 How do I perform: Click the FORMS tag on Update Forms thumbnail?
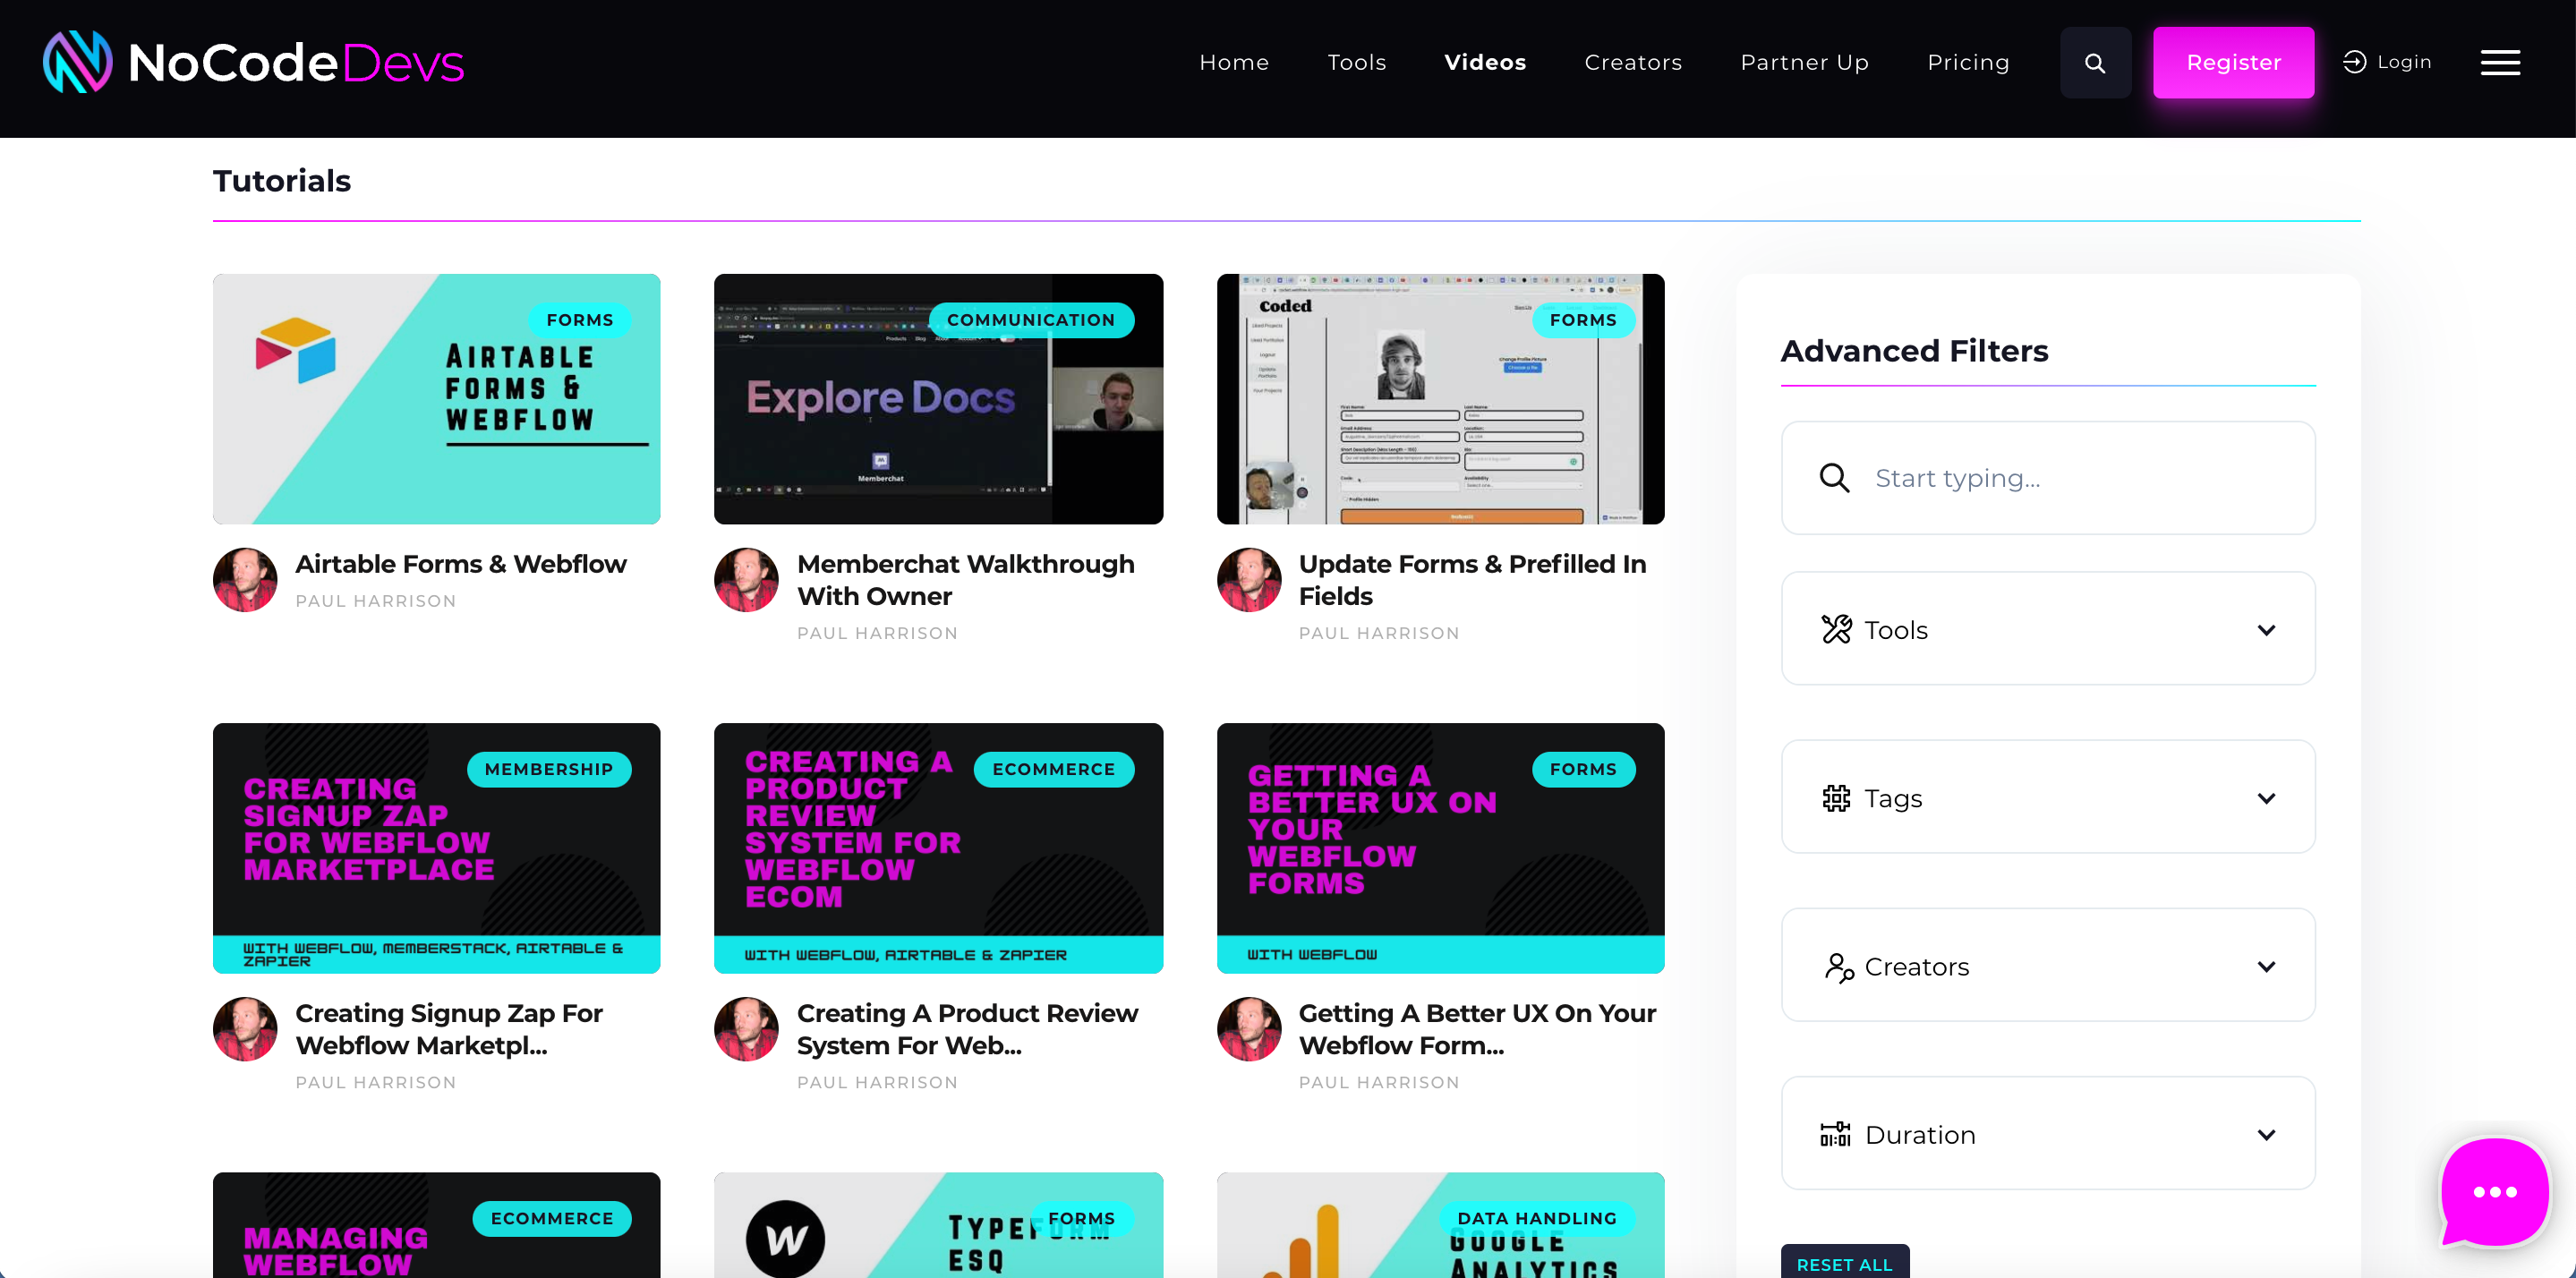pos(1583,320)
